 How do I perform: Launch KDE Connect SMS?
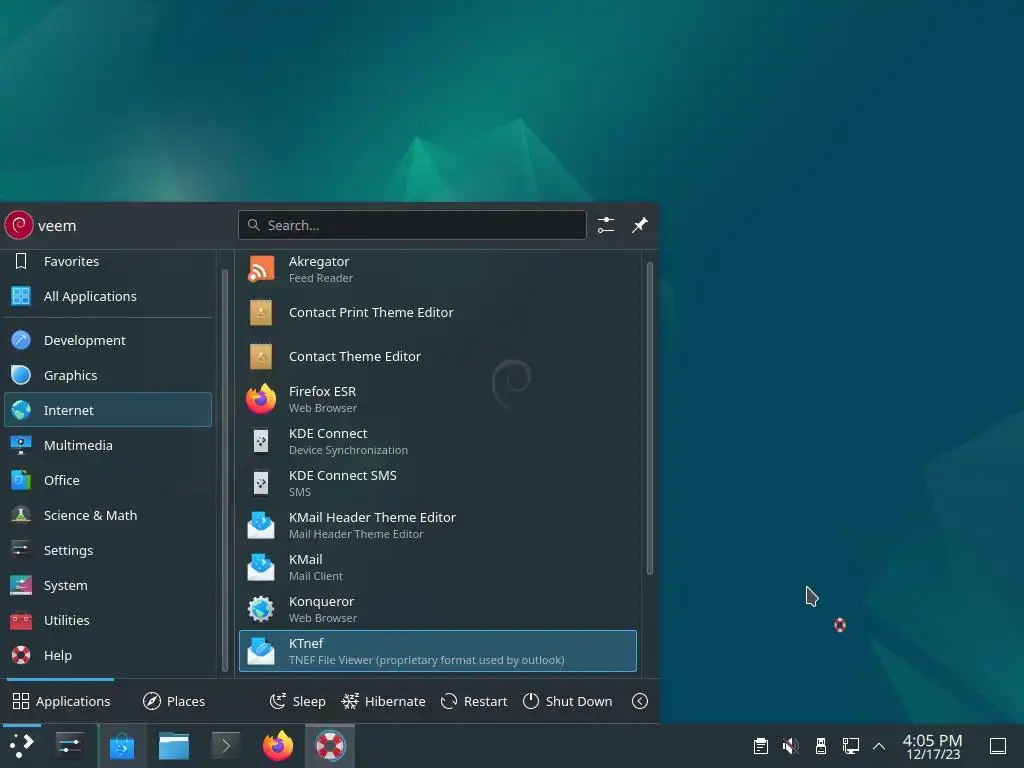click(x=438, y=483)
